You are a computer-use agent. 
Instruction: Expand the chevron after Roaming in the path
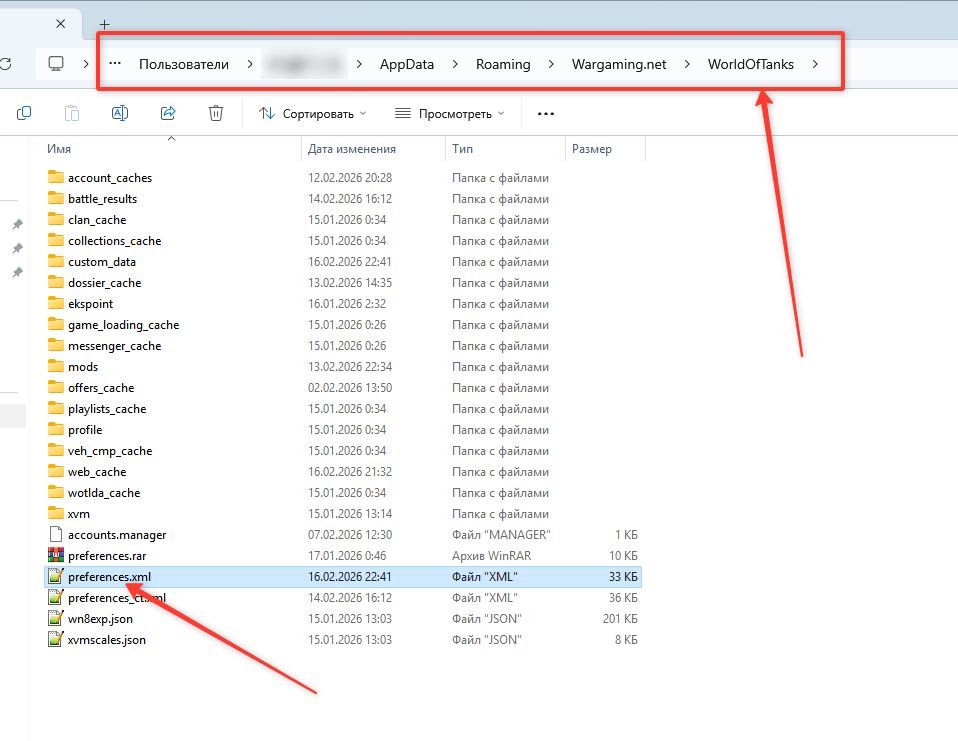[x=551, y=65]
